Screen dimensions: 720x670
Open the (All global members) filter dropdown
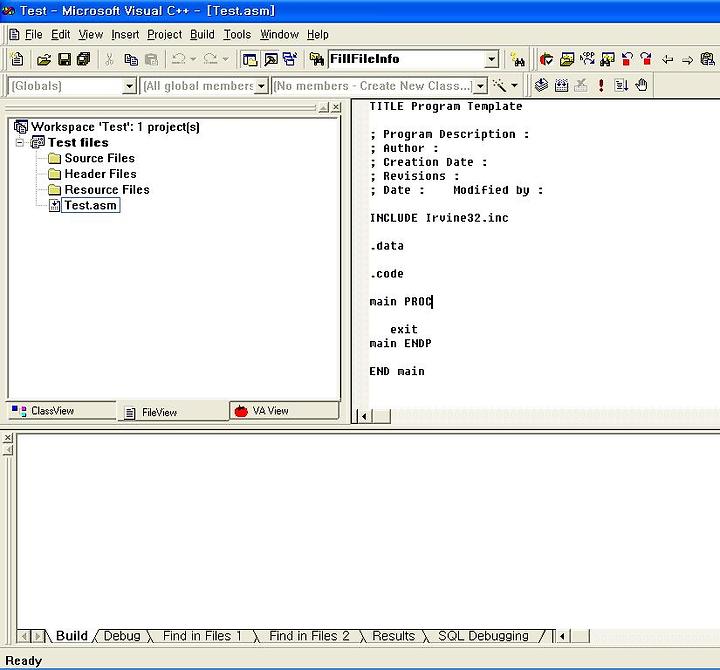click(261, 86)
